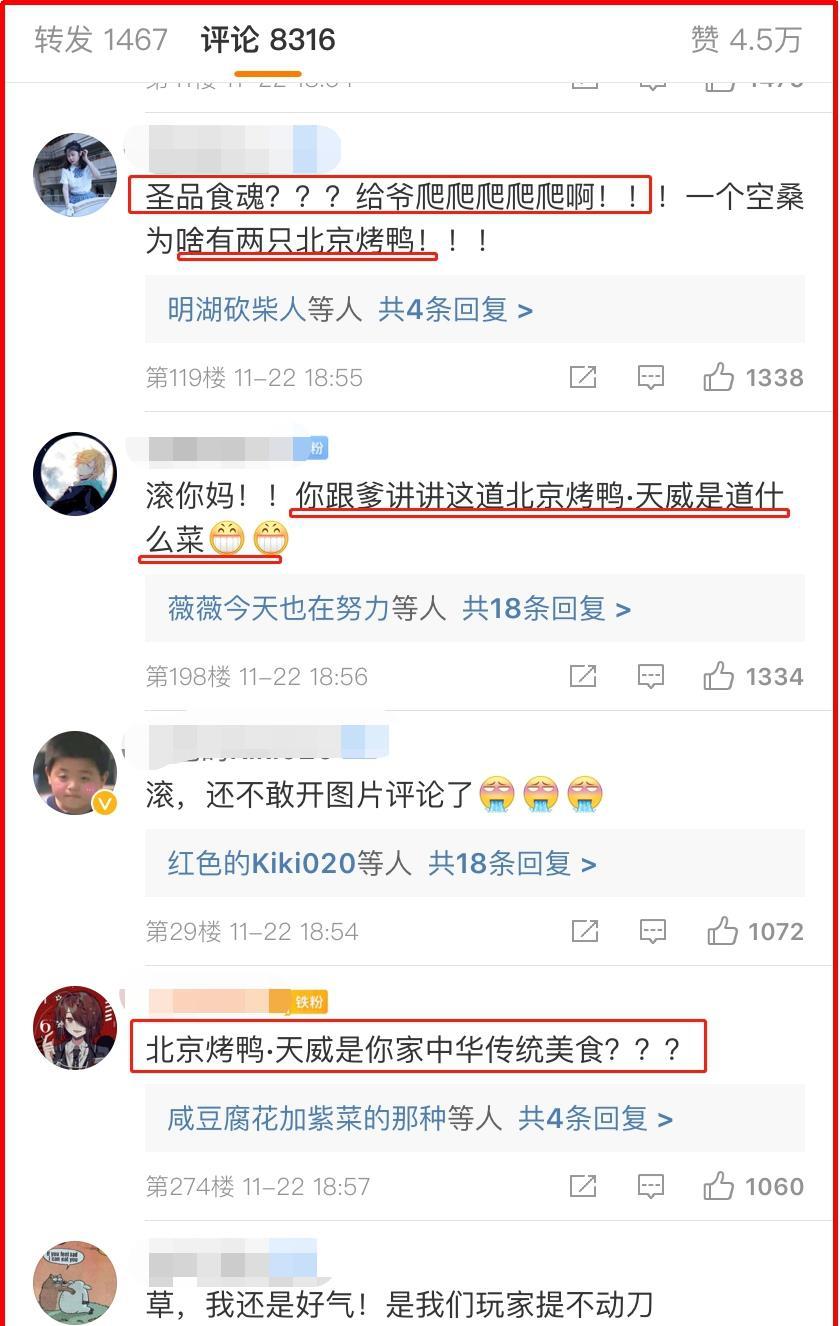Viewport: 840px width, 1326px height.
Task: Tap the share icon on floor 198 comment
Action: pos(583,676)
